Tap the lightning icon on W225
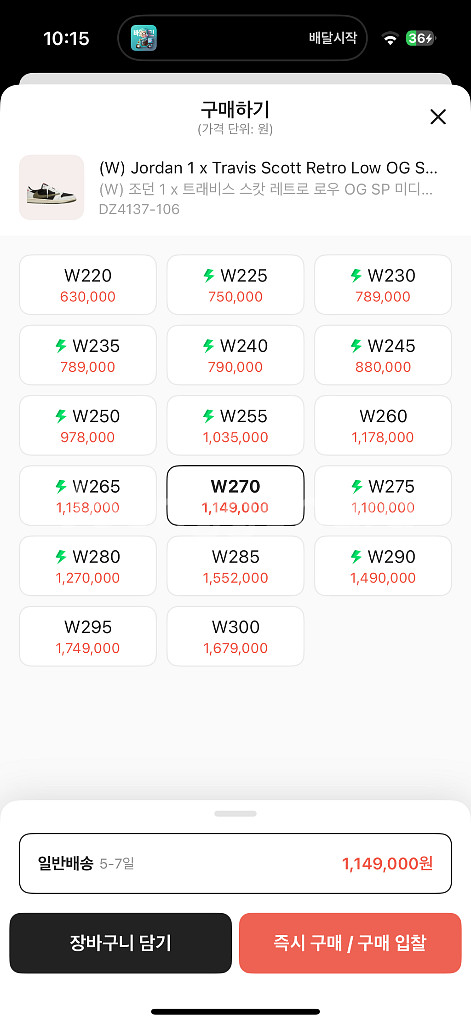 [209, 276]
